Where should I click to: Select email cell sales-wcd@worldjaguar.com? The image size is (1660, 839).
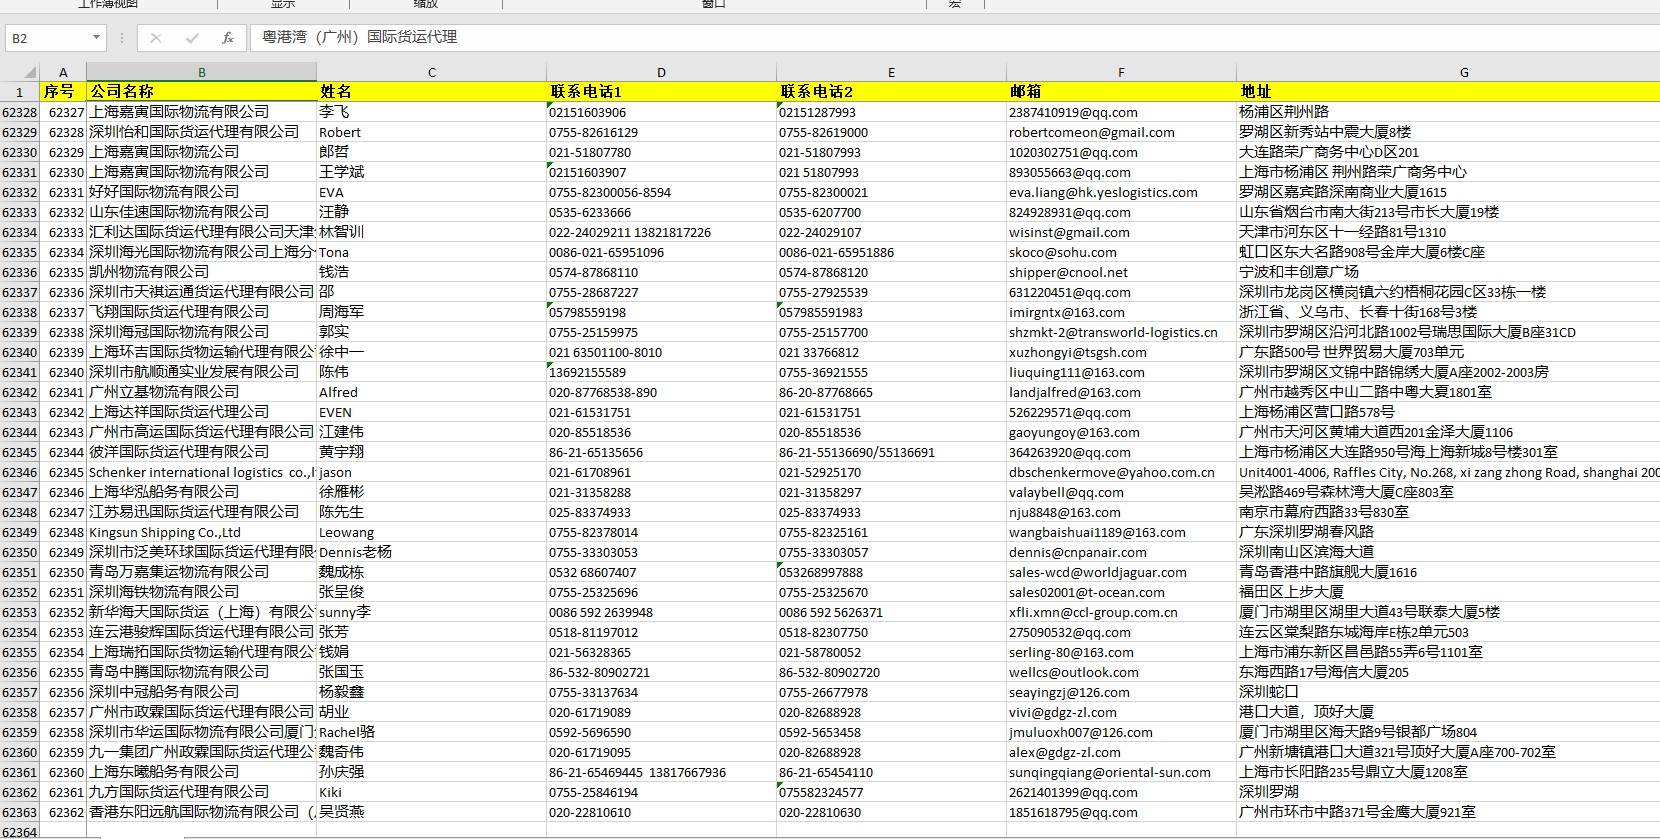coord(1121,572)
